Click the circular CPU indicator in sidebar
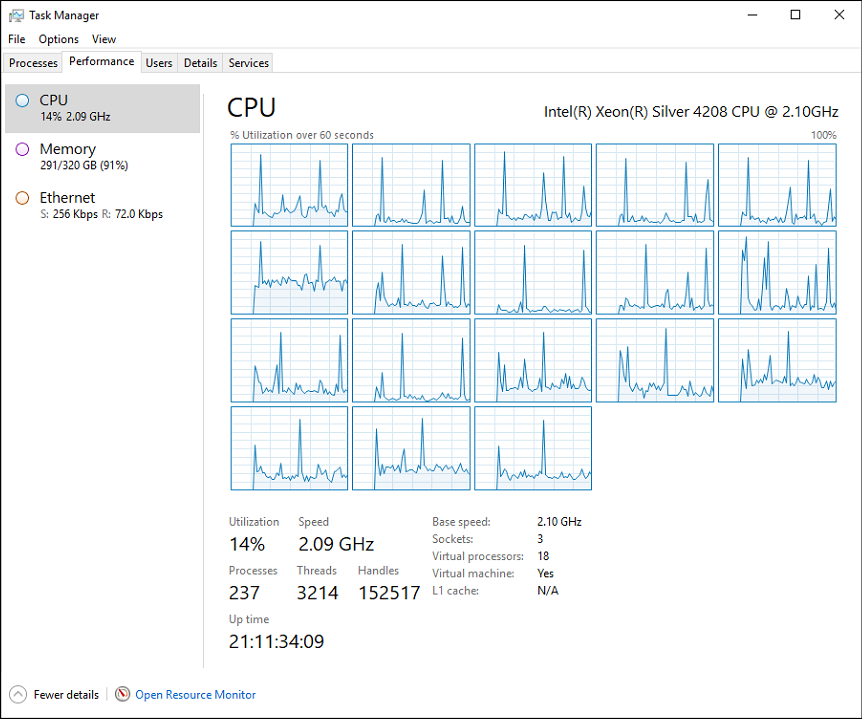862x719 pixels. (22, 100)
